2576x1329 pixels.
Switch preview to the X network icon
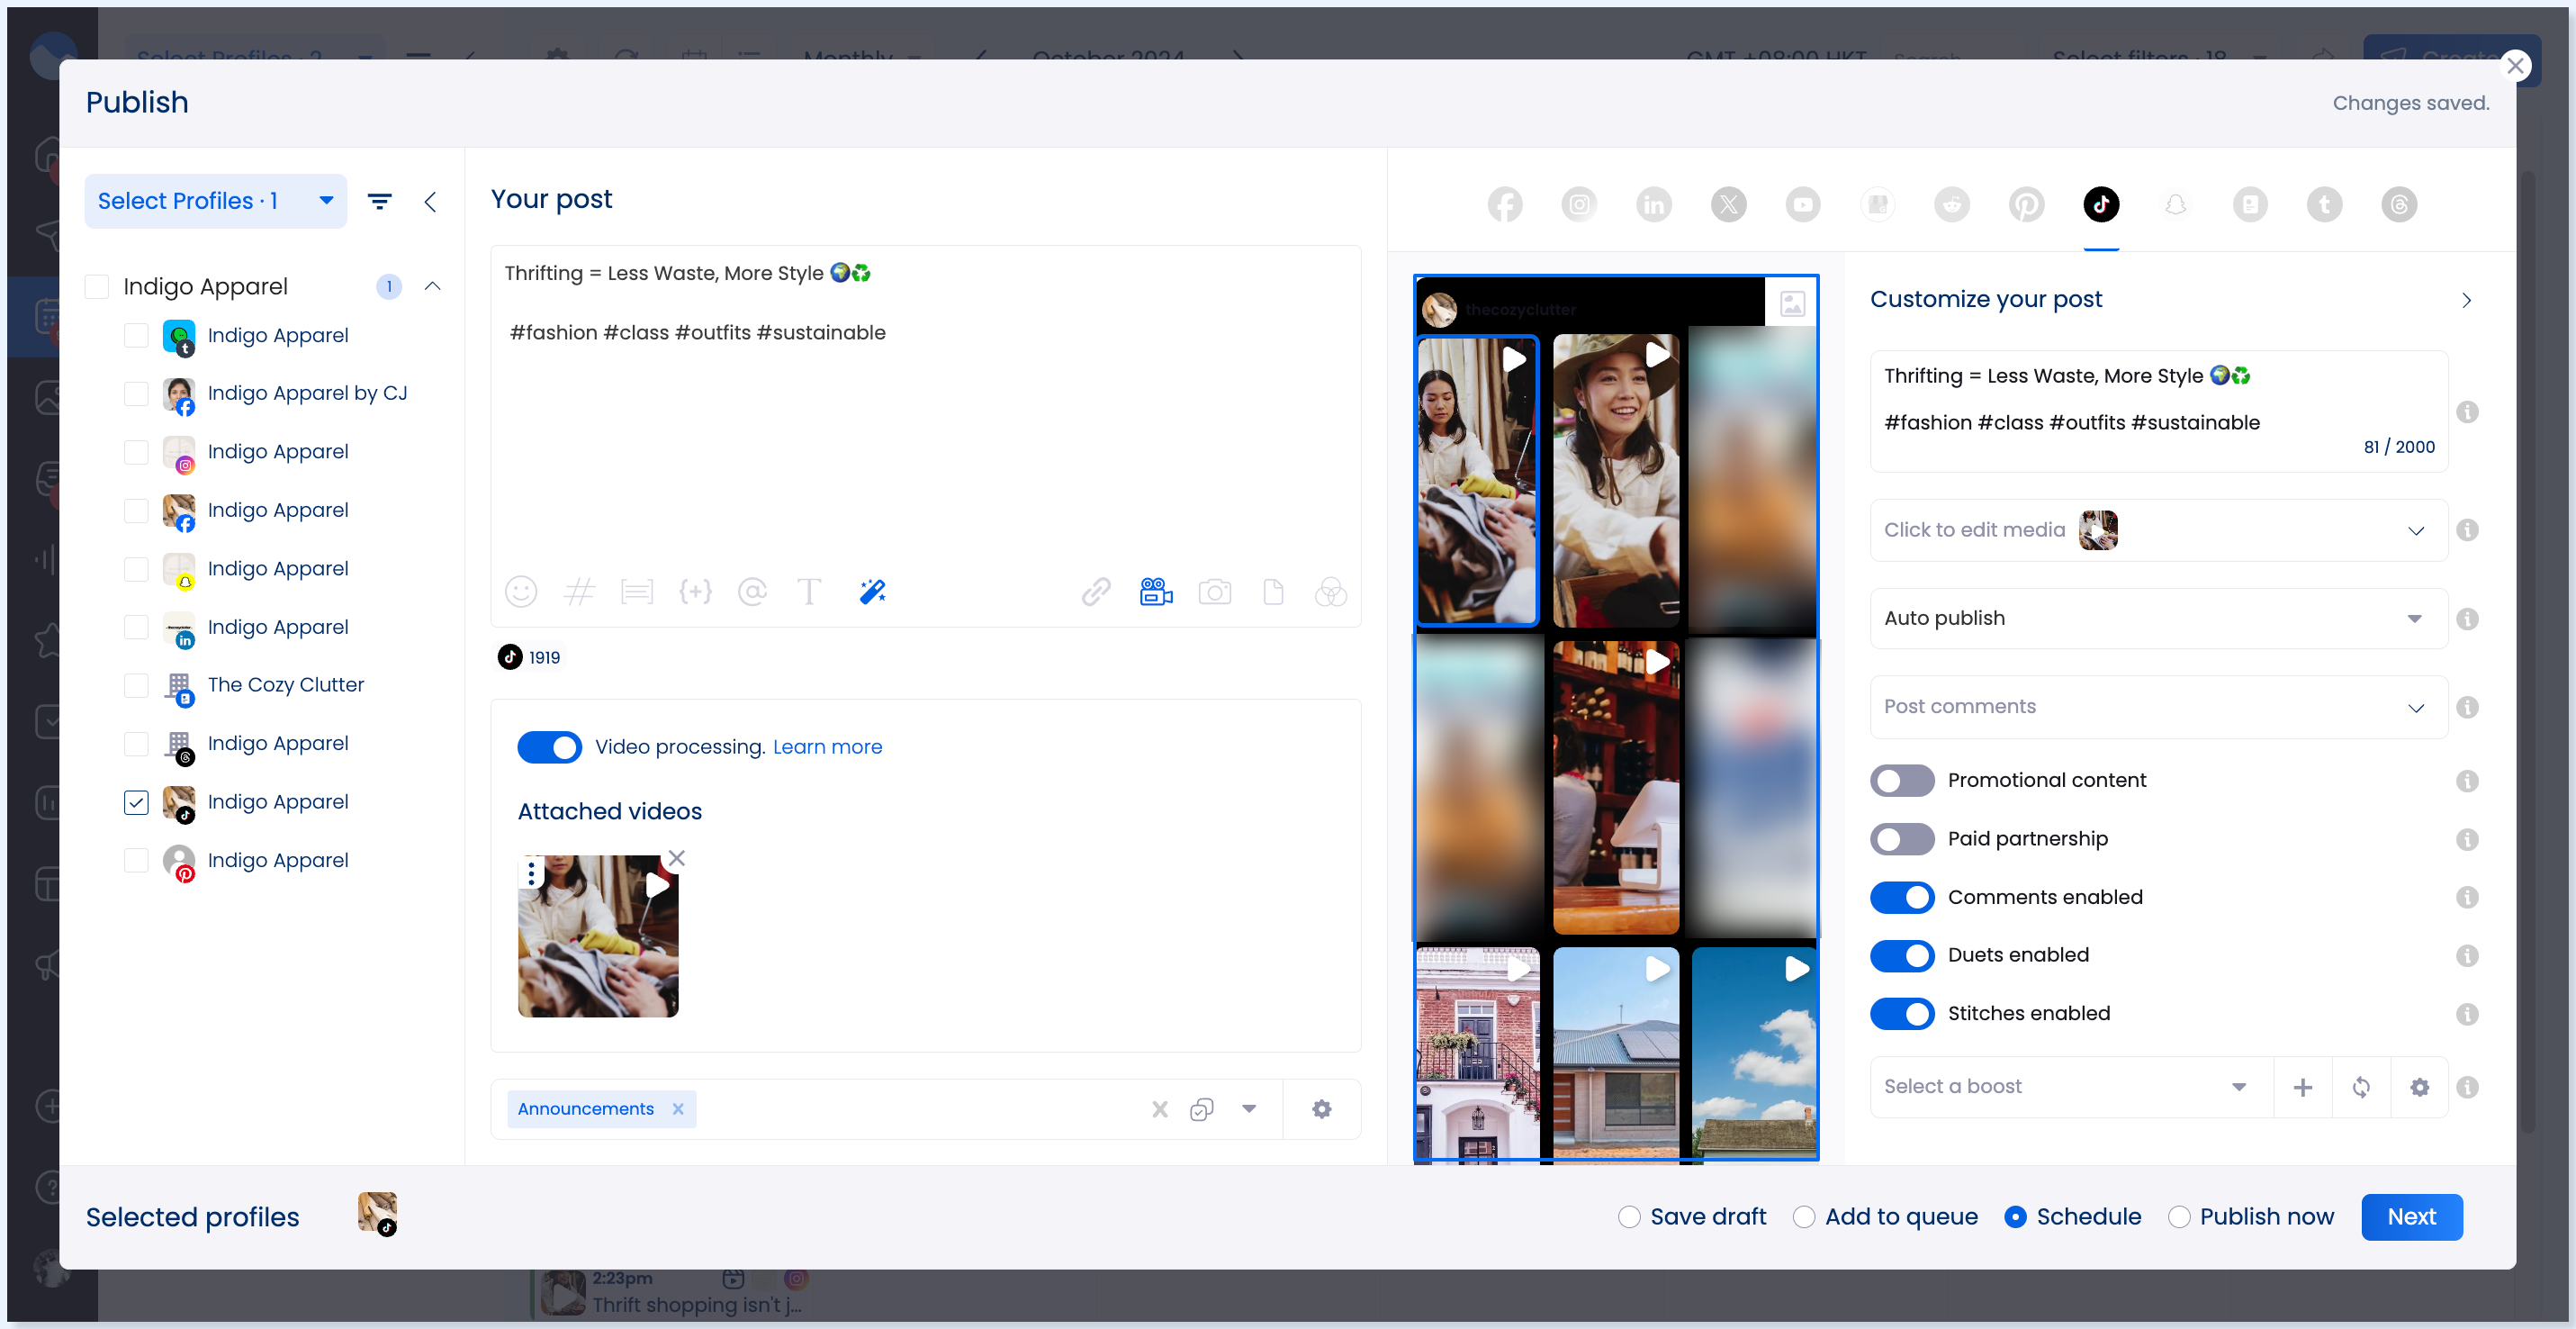click(1729, 205)
